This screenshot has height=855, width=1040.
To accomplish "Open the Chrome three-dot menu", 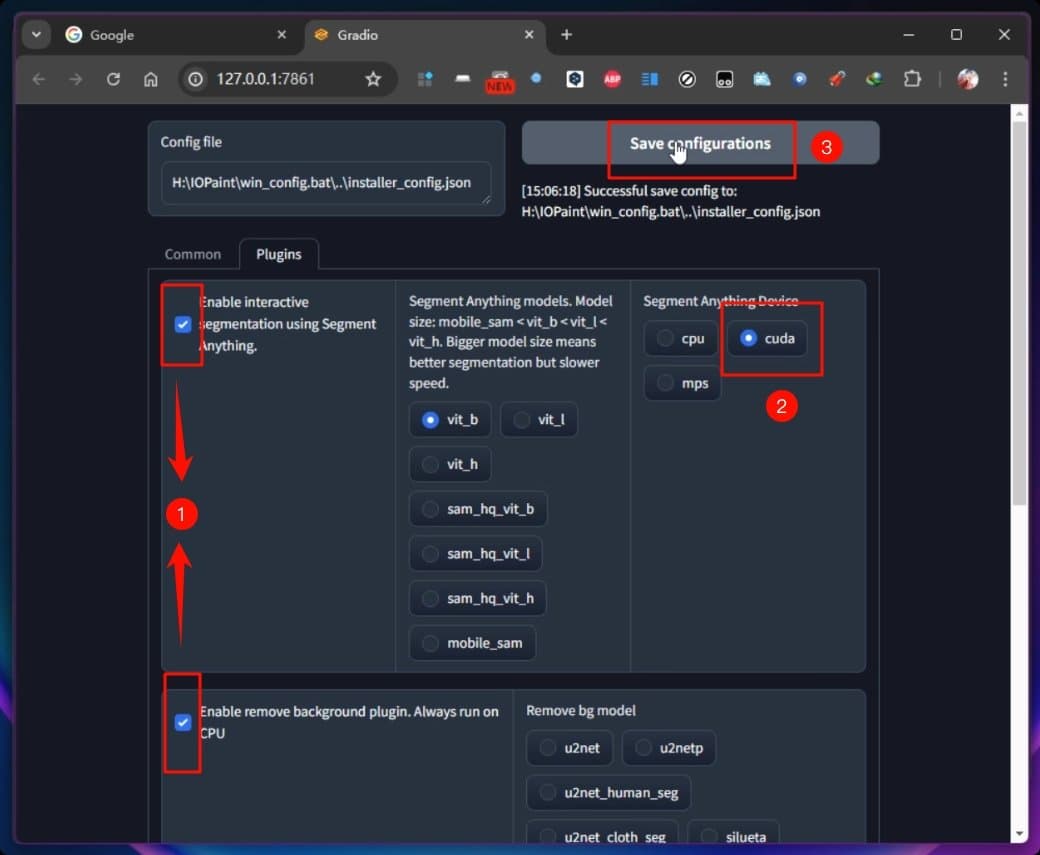I will click(1005, 79).
